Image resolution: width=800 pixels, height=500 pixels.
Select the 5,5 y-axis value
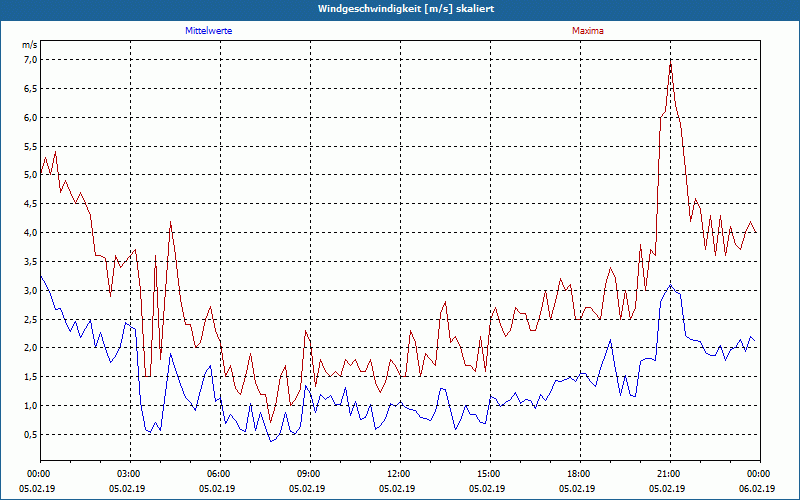coord(30,146)
